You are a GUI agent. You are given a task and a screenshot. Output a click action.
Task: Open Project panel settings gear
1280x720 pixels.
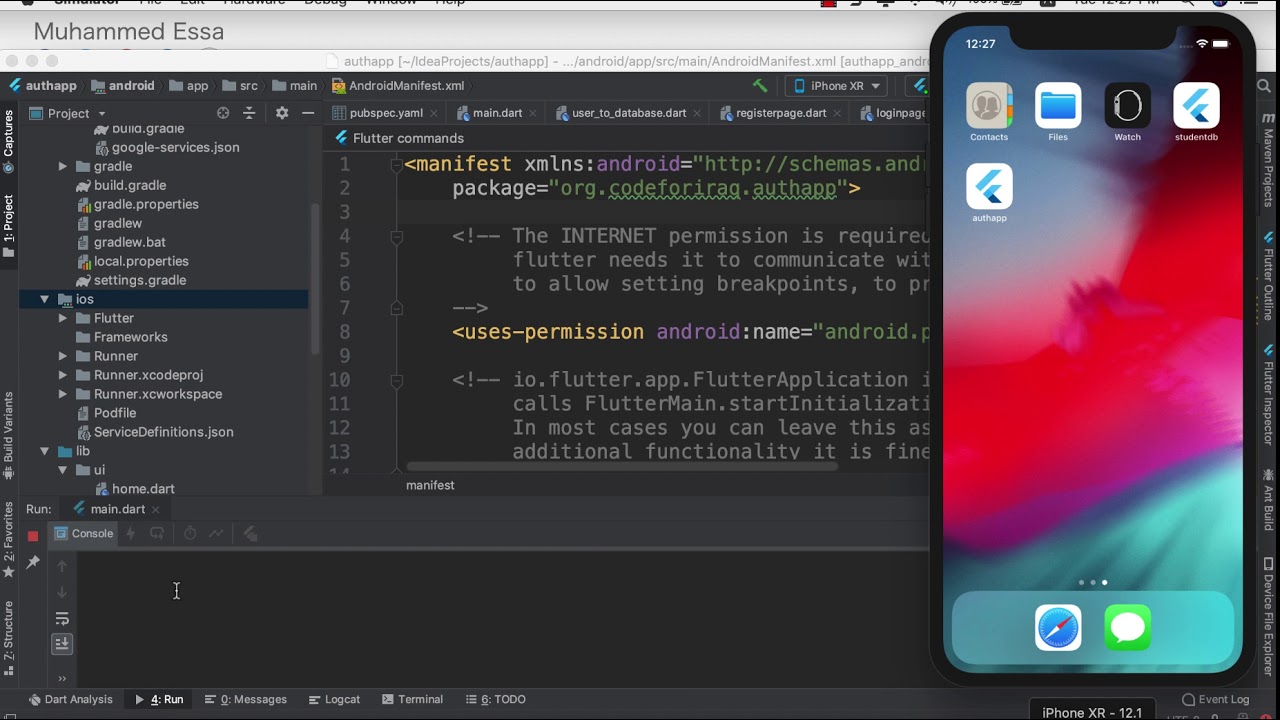point(282,113)
